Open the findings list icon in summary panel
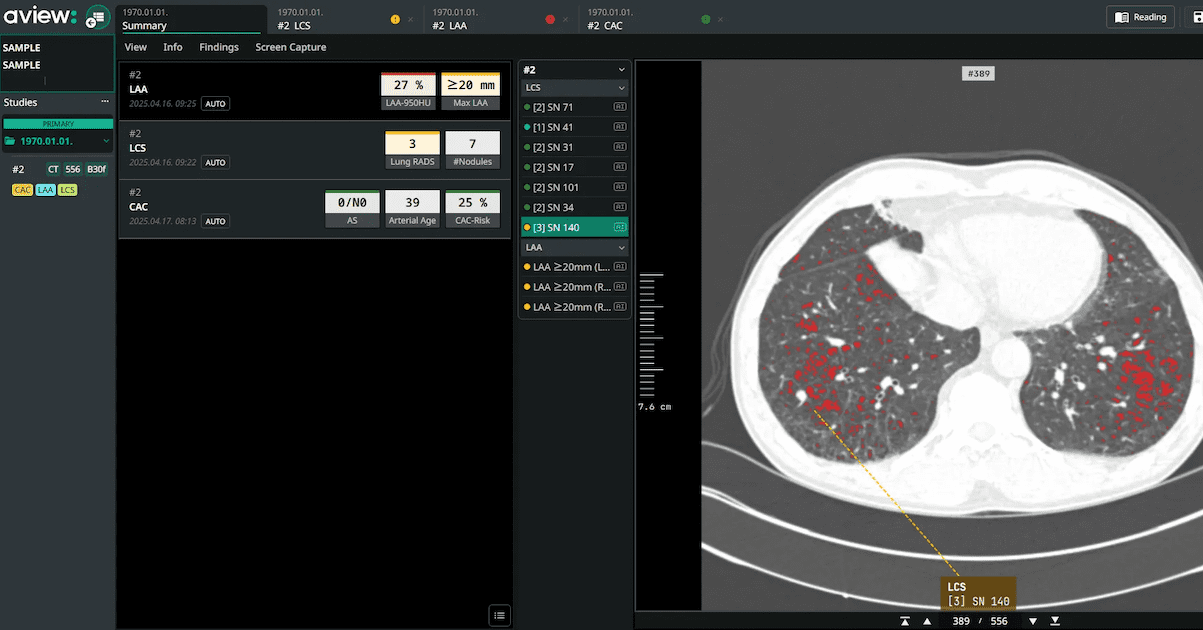 coord(499,614)
